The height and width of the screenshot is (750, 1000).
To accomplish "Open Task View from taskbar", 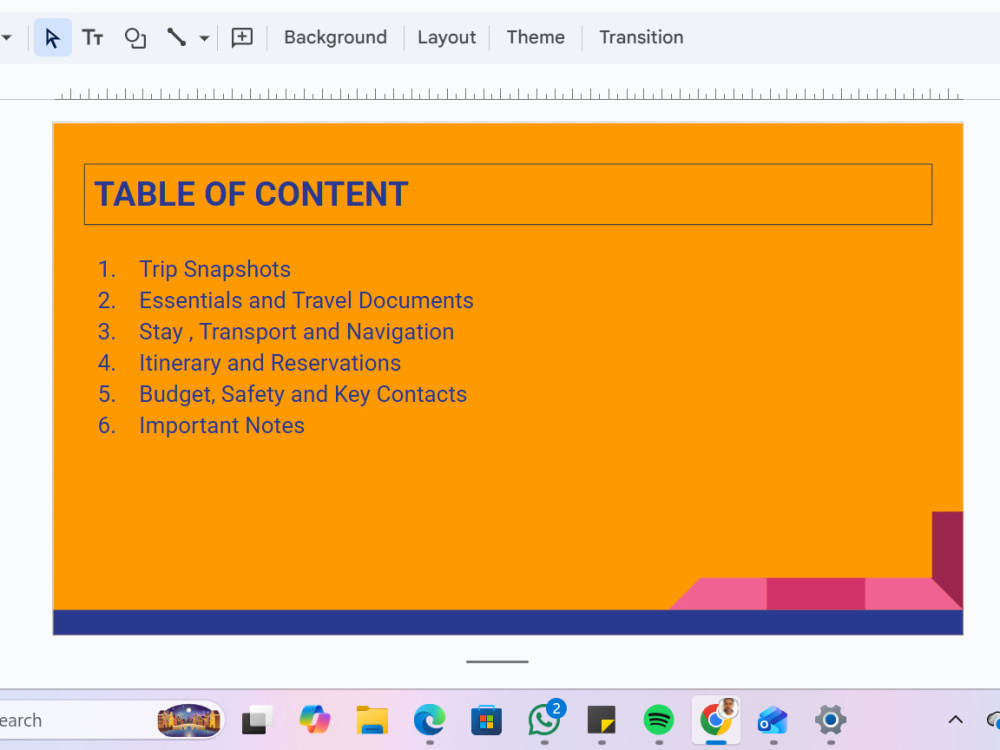I will tap(257, 720).
